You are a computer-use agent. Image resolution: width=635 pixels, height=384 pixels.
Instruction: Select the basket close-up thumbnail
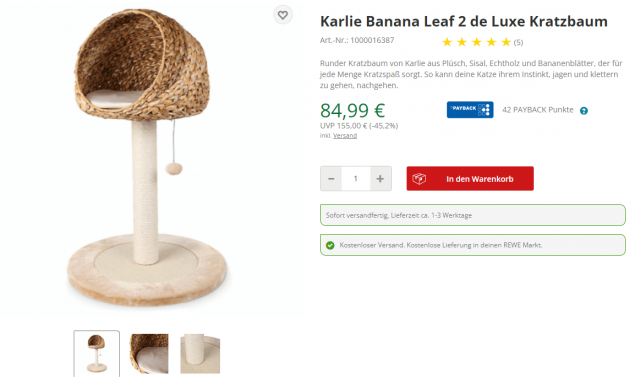(x=149, y=354)
